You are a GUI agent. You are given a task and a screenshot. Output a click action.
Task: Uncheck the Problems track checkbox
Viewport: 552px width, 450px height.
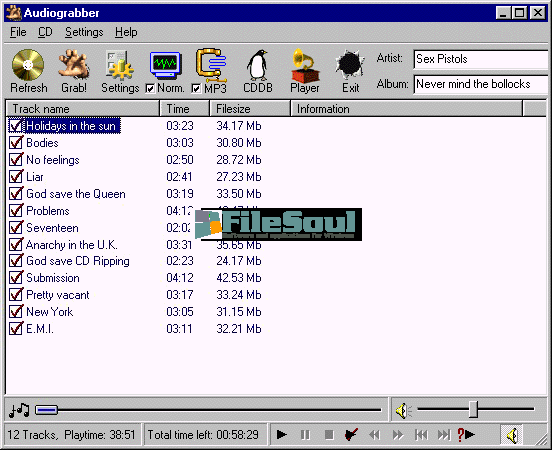16,211
